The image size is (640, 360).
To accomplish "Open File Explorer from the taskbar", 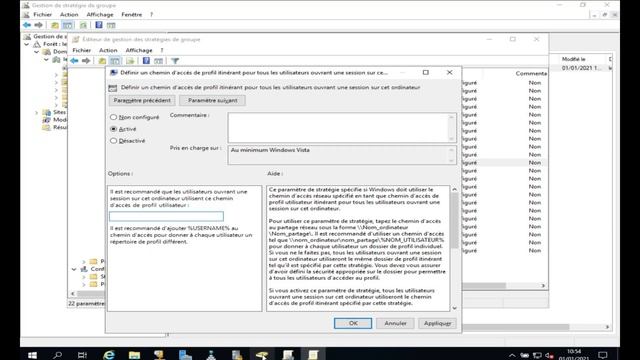I will click(134, 355).
